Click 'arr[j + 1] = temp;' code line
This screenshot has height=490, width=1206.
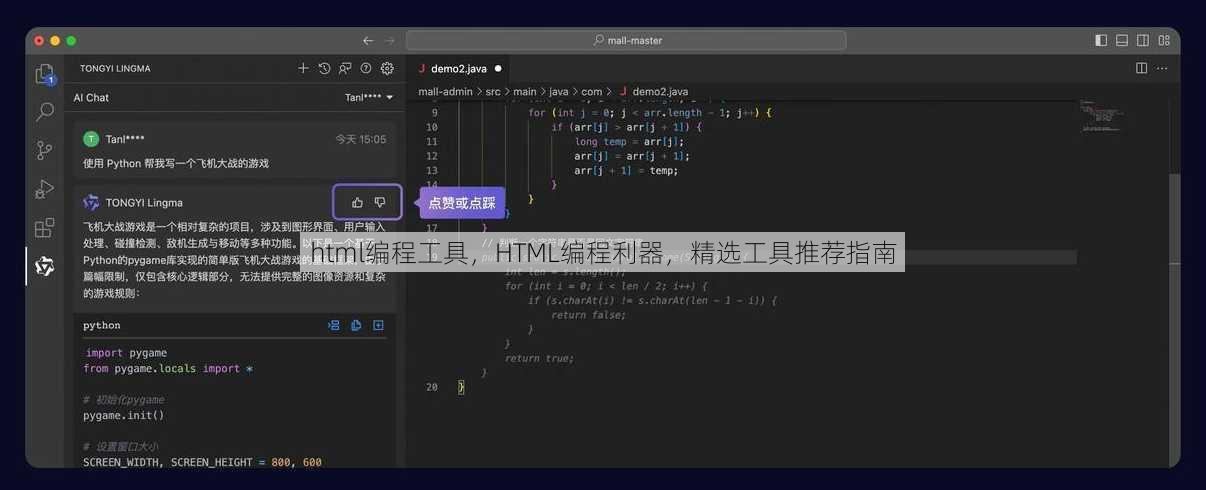626,171
